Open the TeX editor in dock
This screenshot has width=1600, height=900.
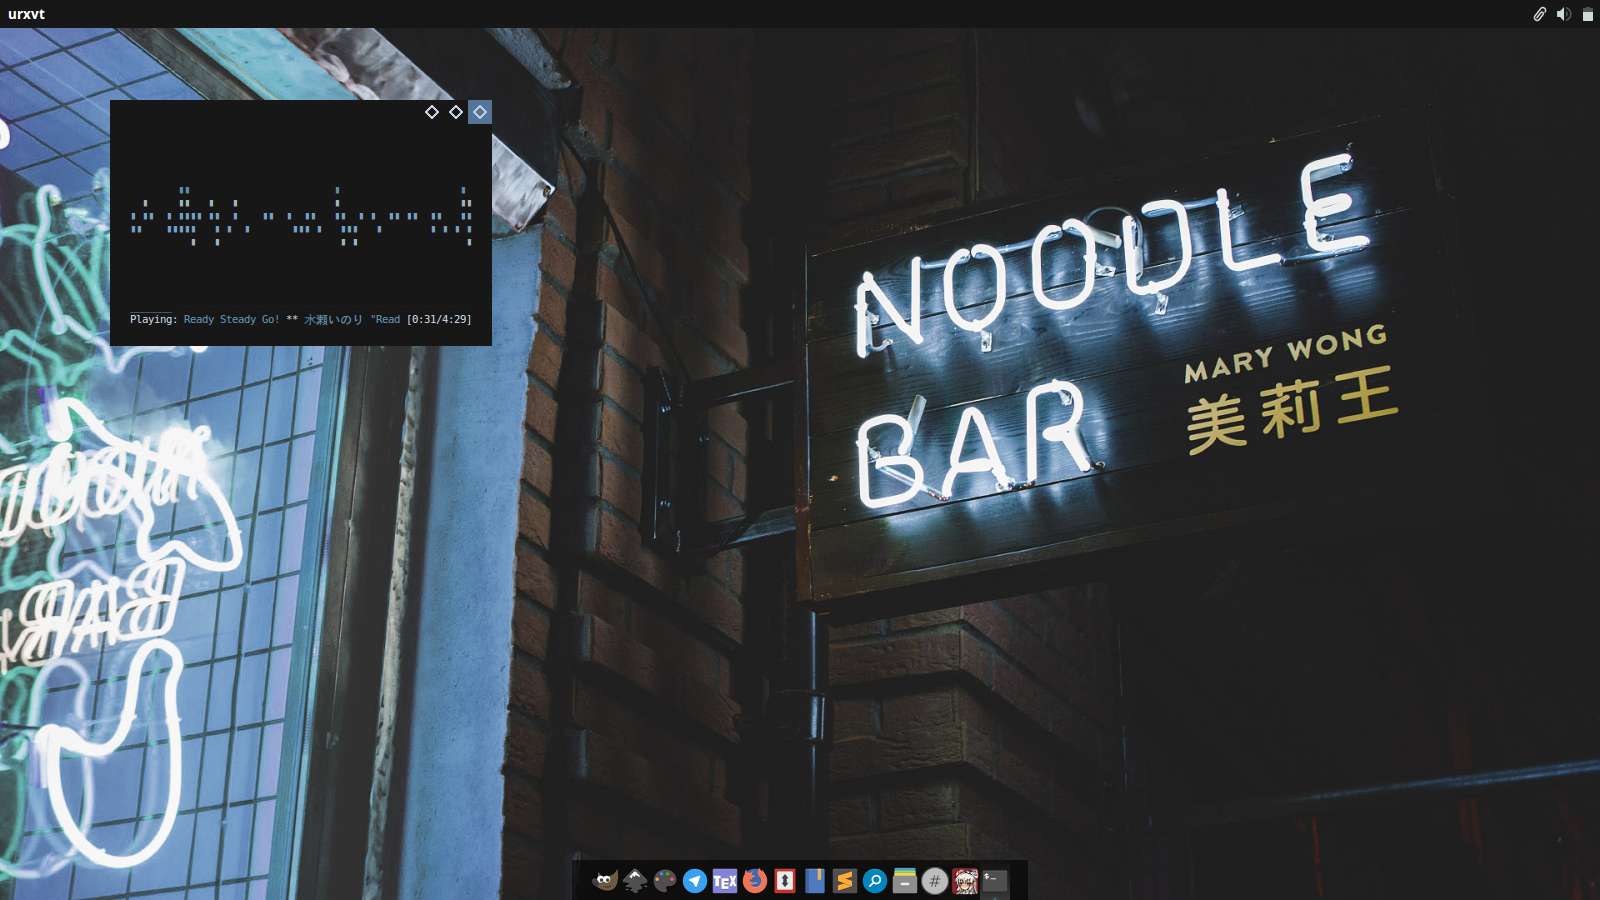(725, 880)
